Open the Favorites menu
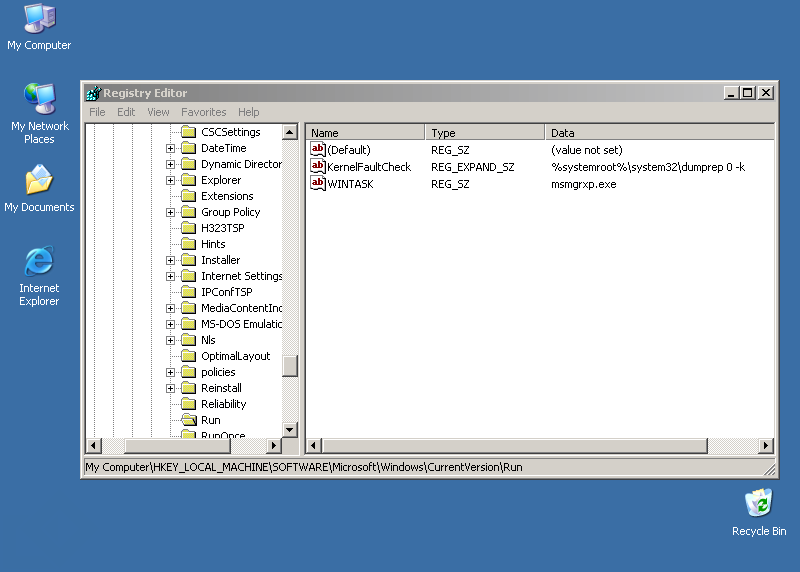 (204, 112)
